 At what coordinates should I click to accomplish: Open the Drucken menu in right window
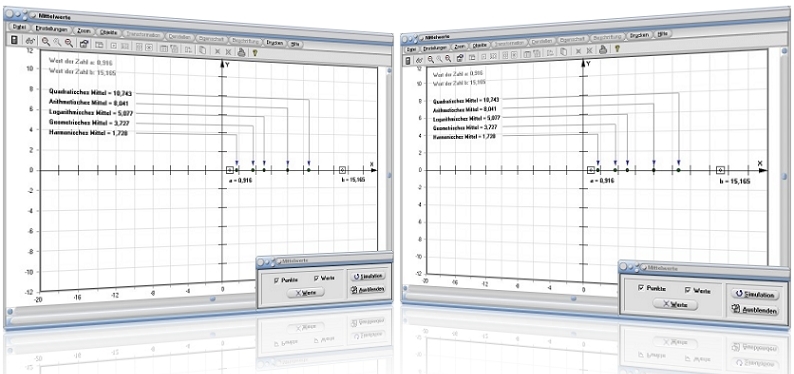pos(641,35)
